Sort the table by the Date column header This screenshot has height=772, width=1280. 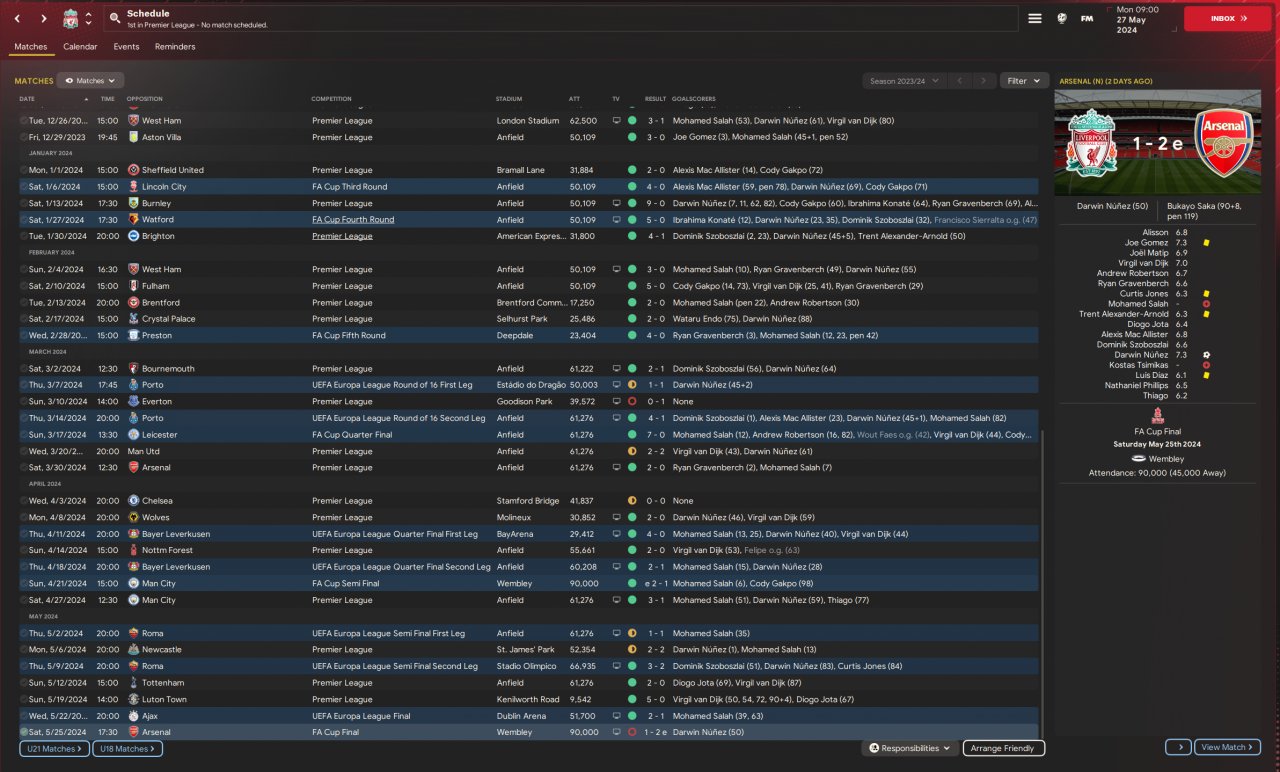(27, 99)
